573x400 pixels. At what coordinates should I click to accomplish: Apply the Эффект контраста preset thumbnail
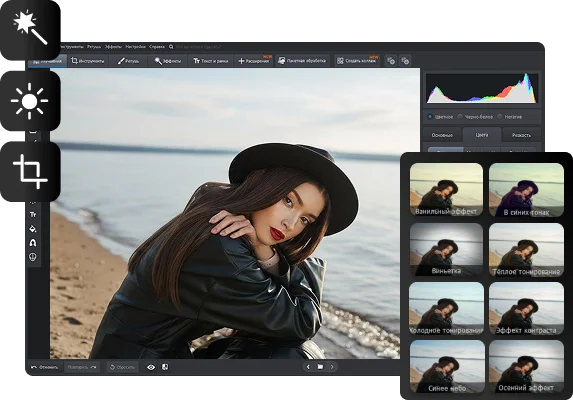point(526,309)
